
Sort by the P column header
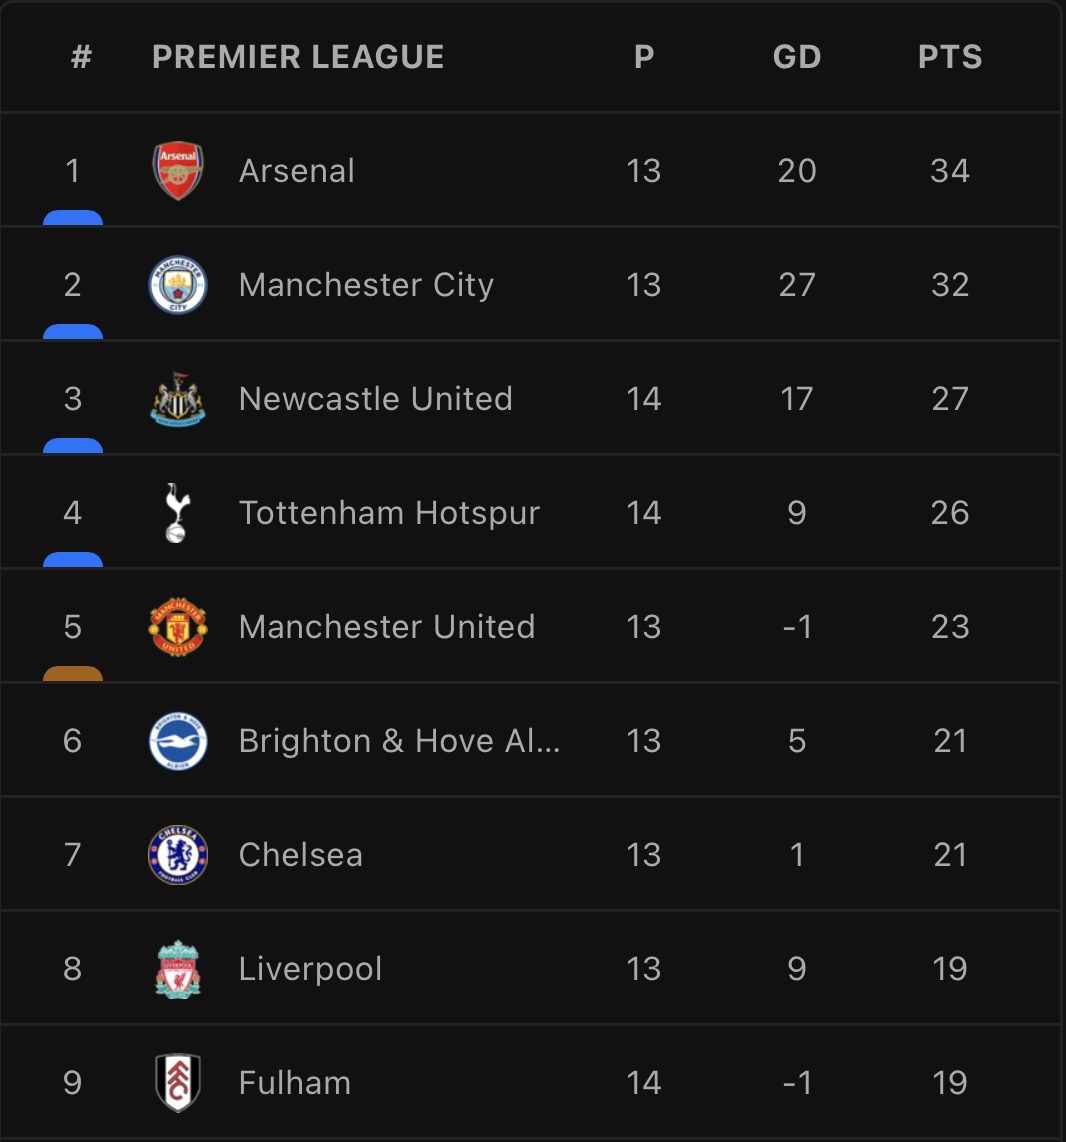[644, 57]
